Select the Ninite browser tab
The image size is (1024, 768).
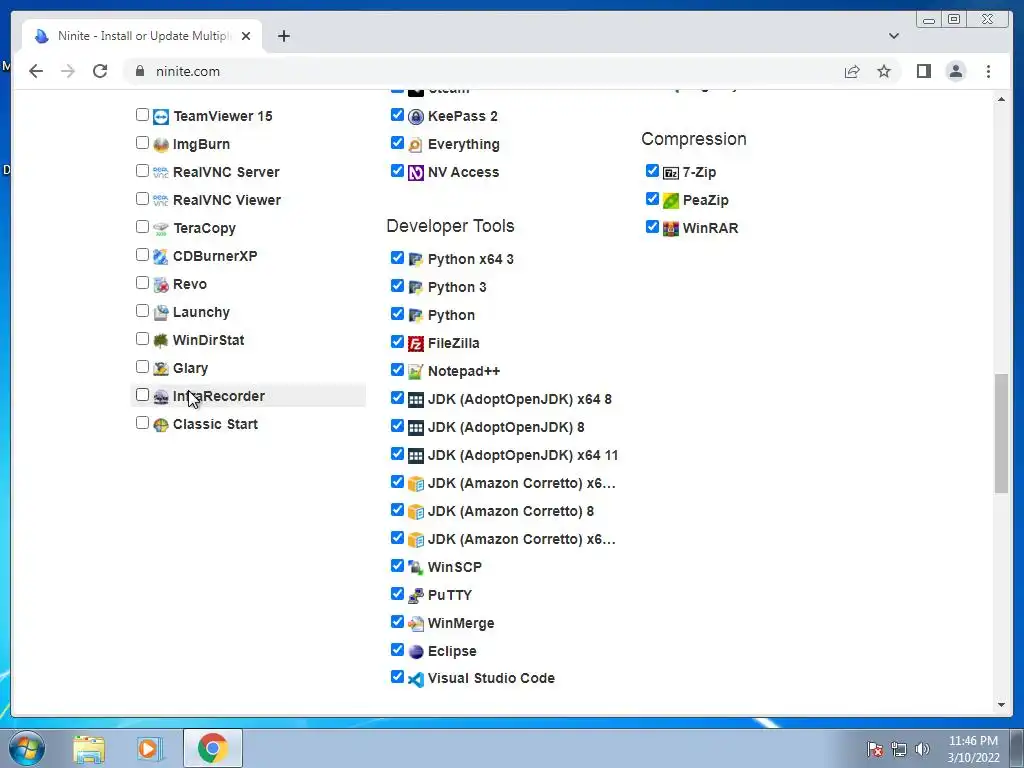point(142,36)
